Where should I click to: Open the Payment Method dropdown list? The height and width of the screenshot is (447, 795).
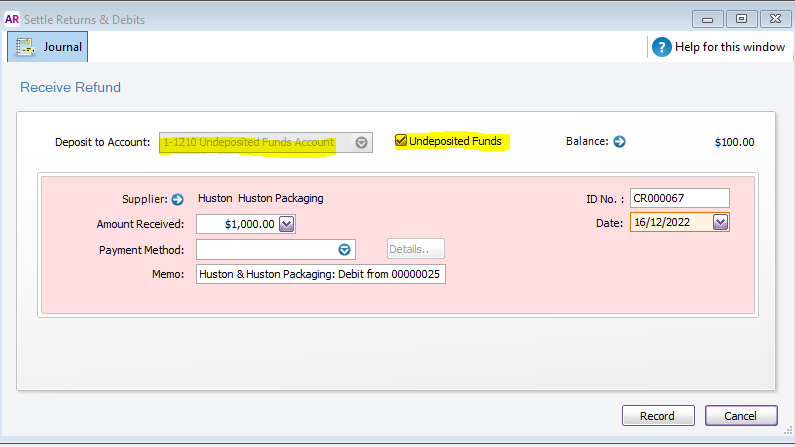344,249
